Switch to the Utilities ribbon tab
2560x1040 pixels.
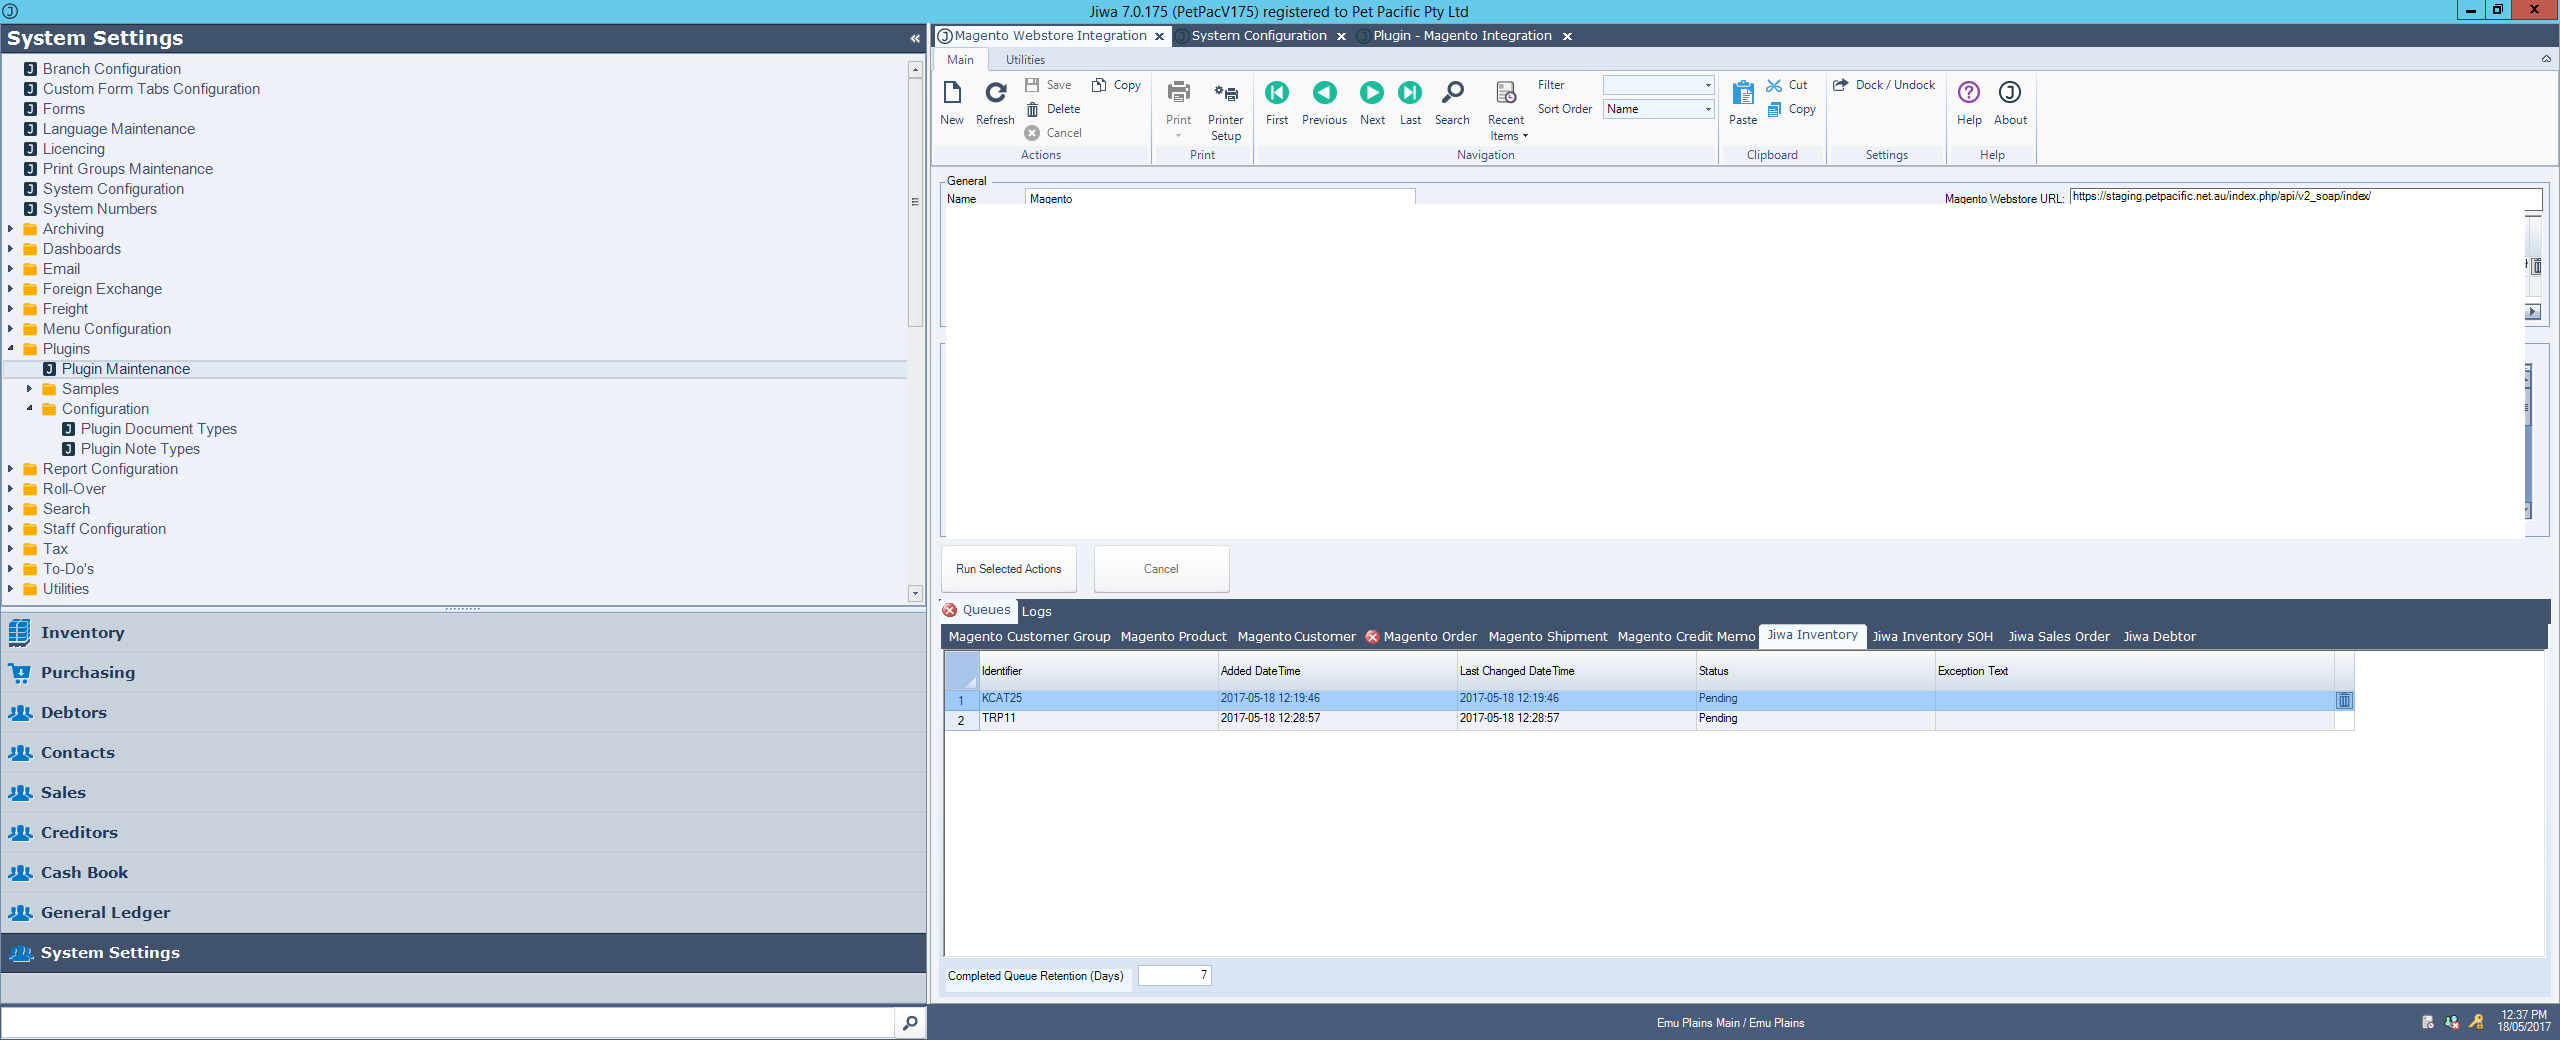pos(1025,60)
